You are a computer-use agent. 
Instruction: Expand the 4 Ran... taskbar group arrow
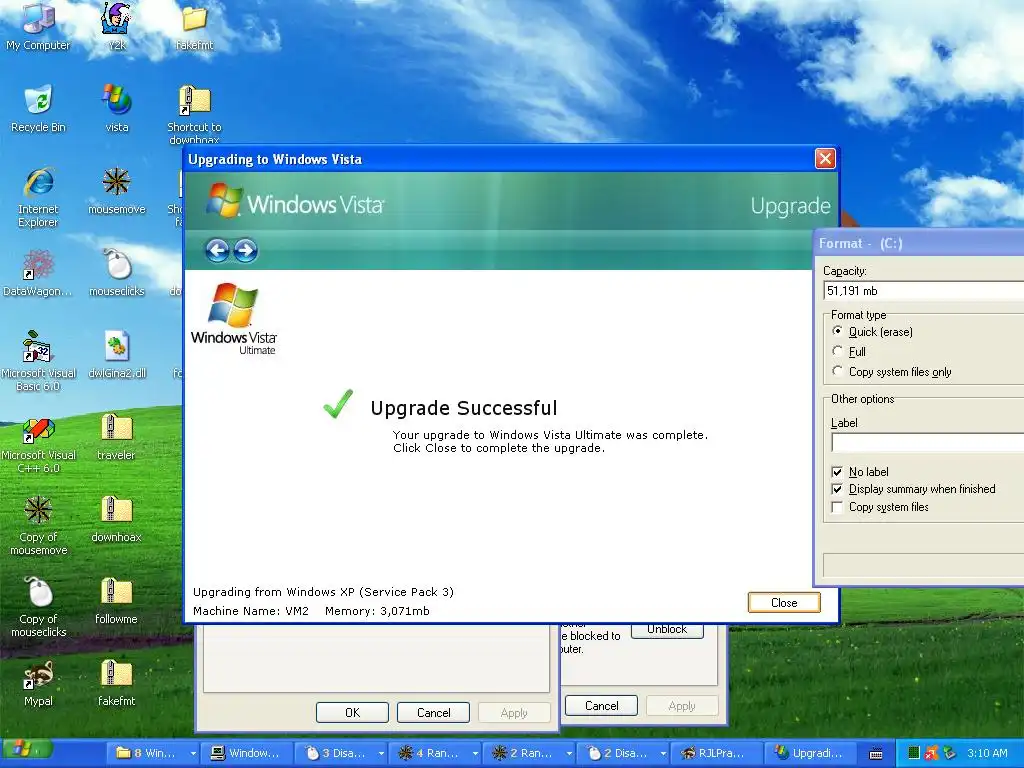point(475,753)
